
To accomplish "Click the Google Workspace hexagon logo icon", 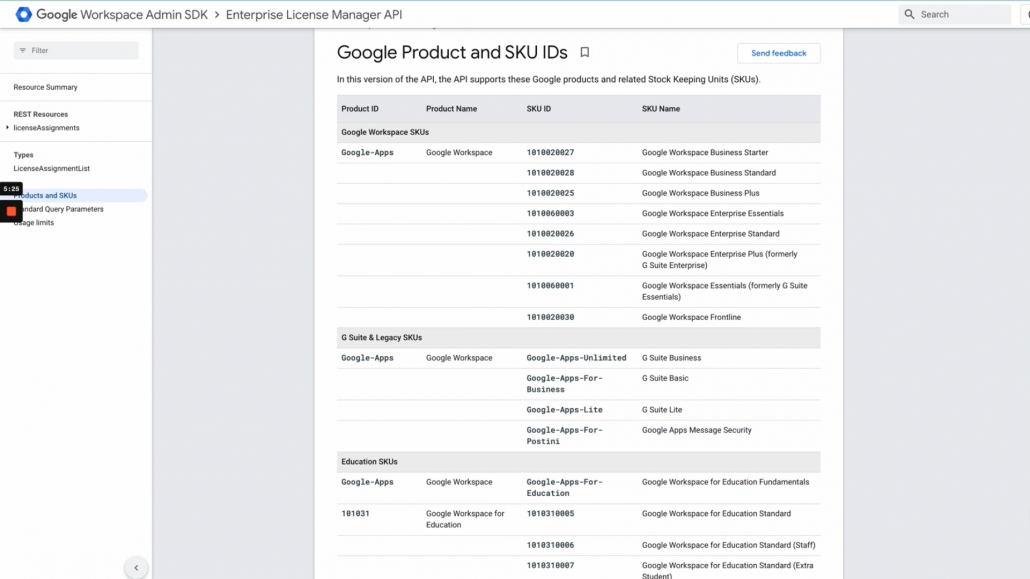I will point(24,14).
